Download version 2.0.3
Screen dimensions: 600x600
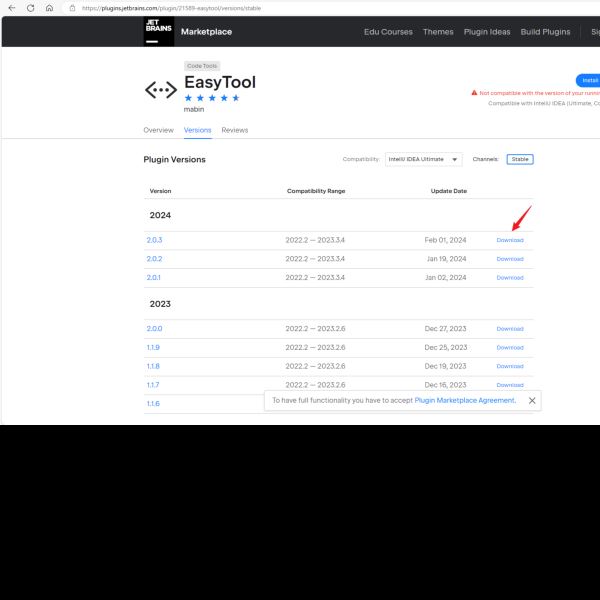click(x=509, y=240)
